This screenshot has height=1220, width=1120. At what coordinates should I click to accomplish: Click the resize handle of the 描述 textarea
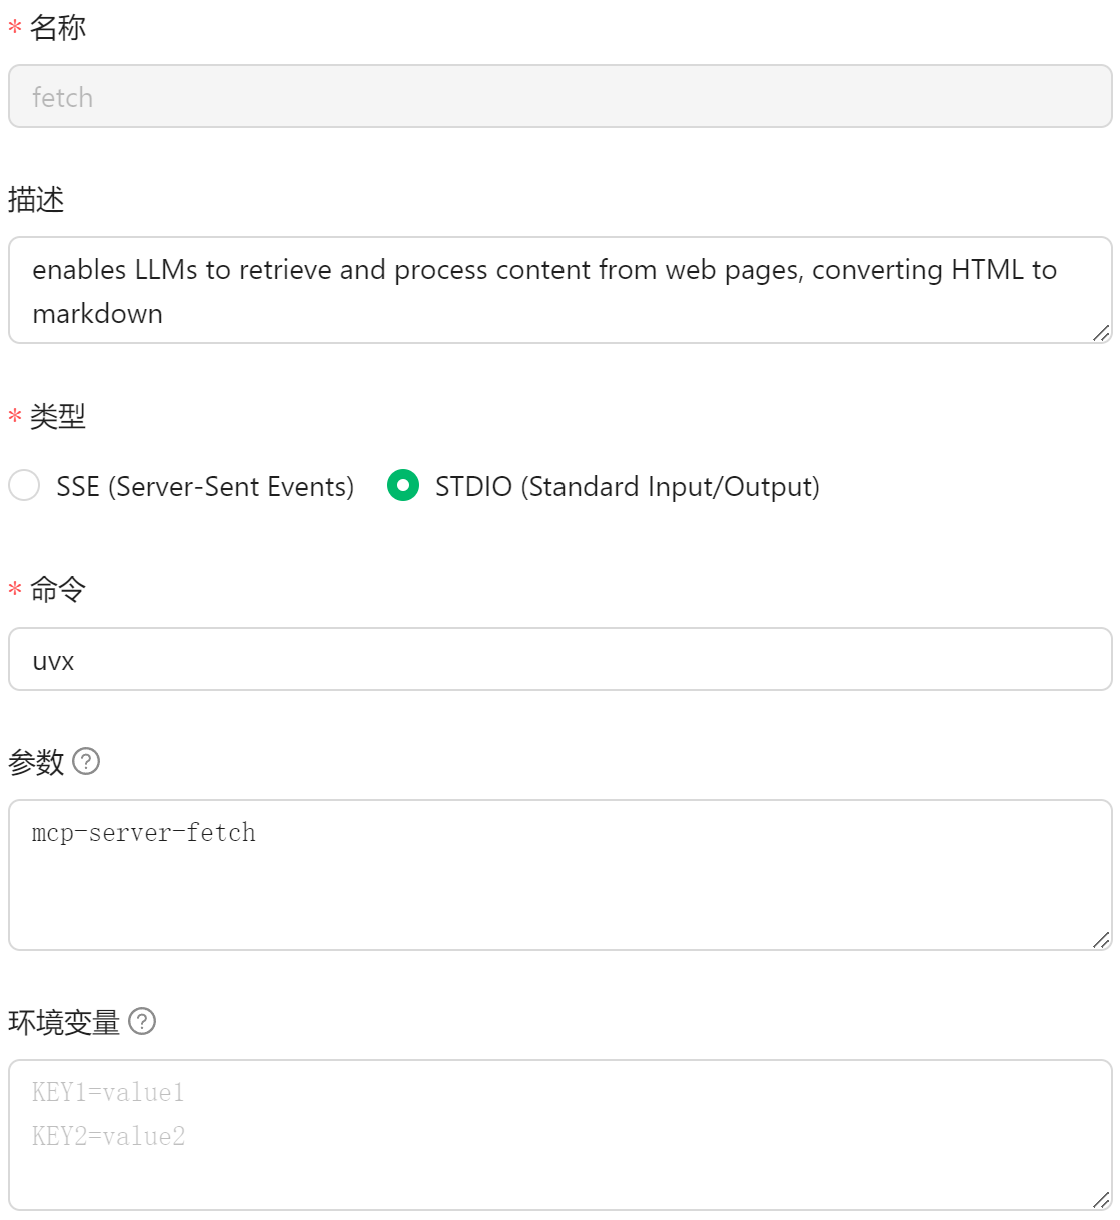coord(1101,333)
